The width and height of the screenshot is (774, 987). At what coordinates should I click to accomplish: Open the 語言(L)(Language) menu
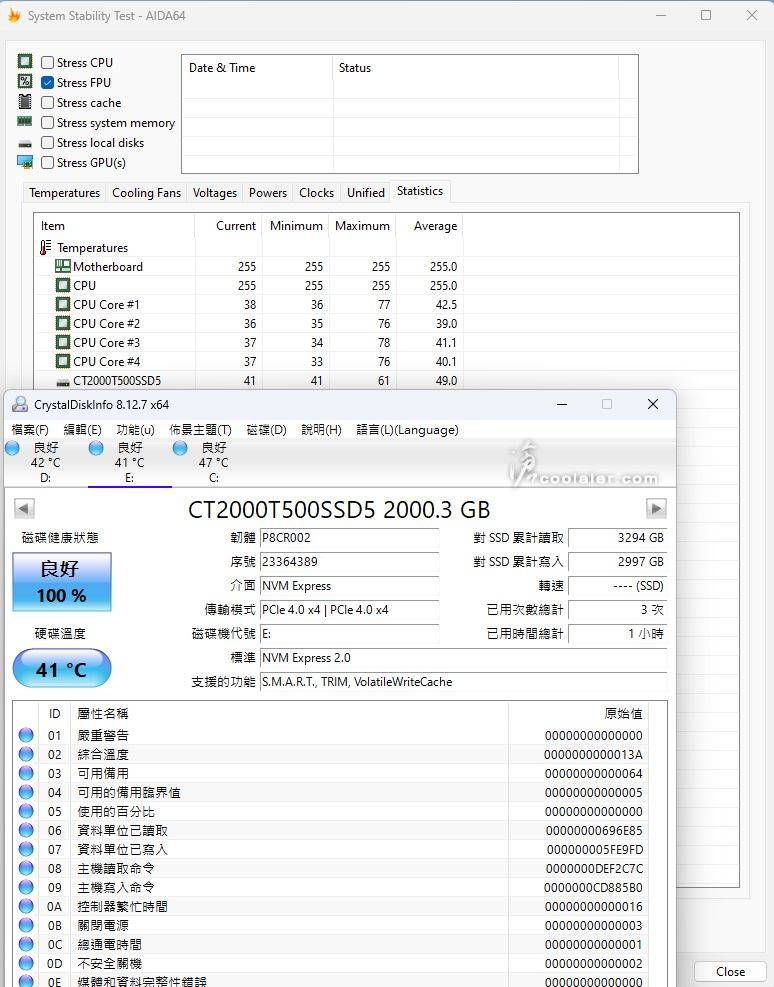(x=407, y=430)
